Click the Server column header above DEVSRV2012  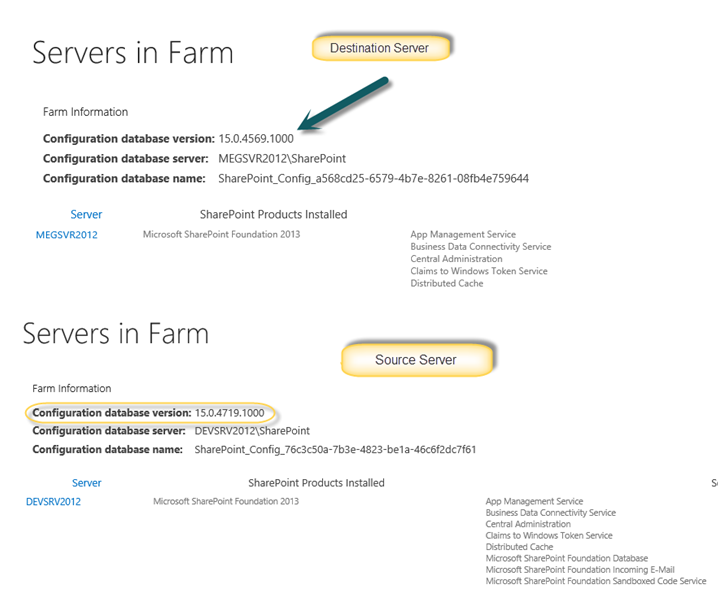[x=86, y=482]
